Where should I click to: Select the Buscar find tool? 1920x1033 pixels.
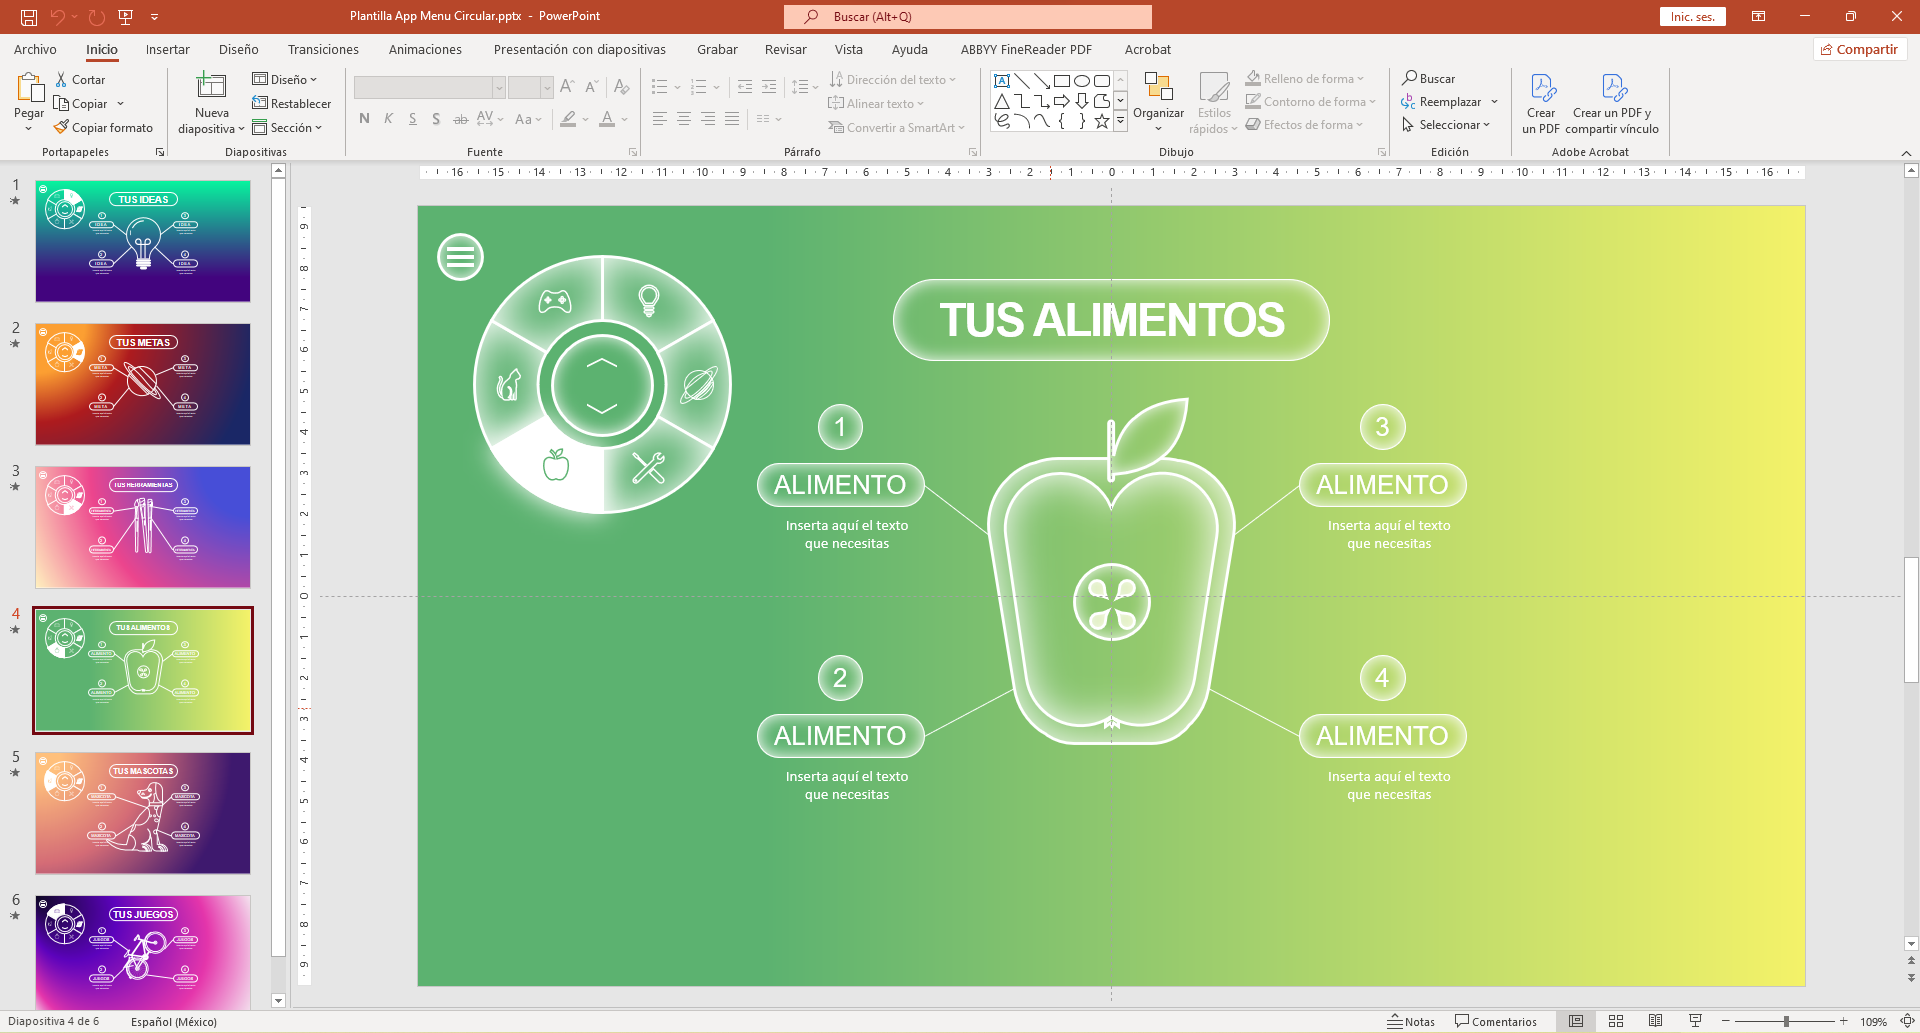pyautogui.click(x=1428, y=78)
